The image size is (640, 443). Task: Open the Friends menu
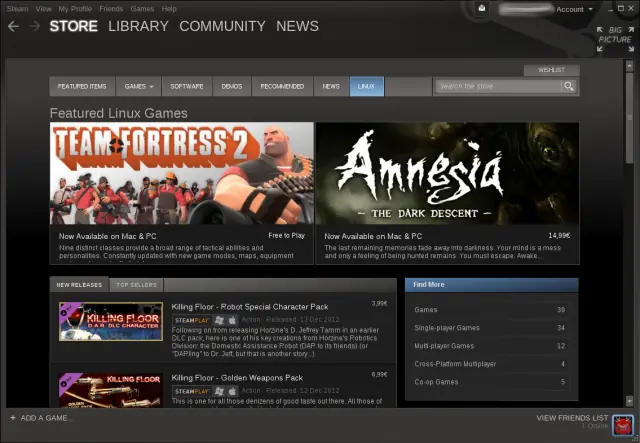(x=111, y=9)
